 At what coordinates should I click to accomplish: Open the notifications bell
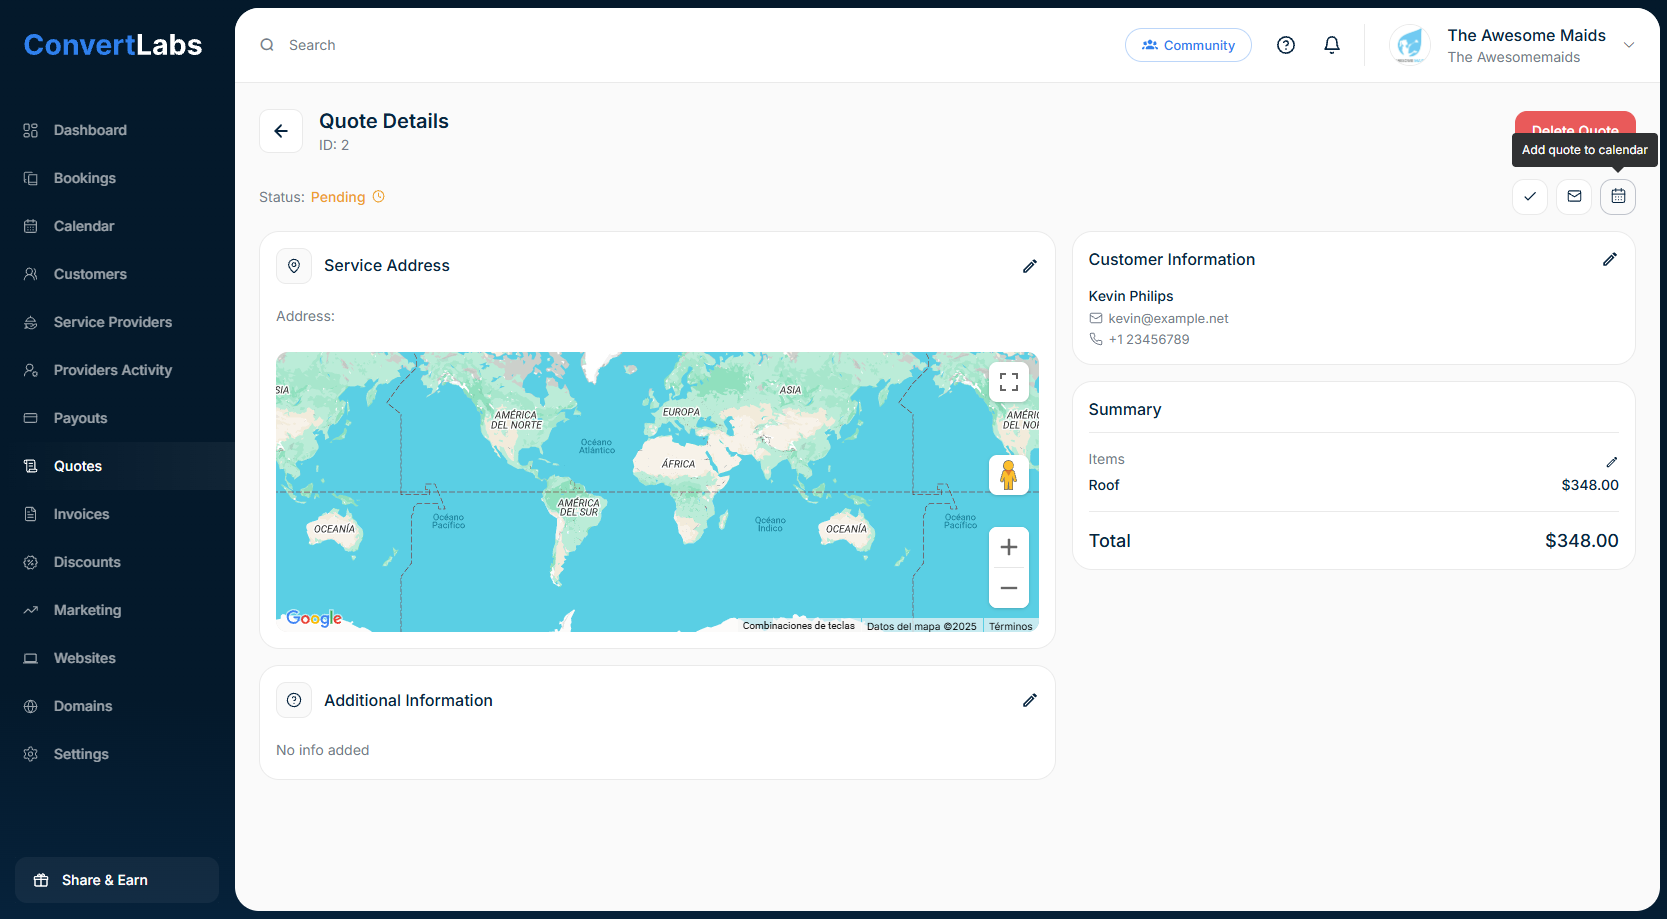1331,45
